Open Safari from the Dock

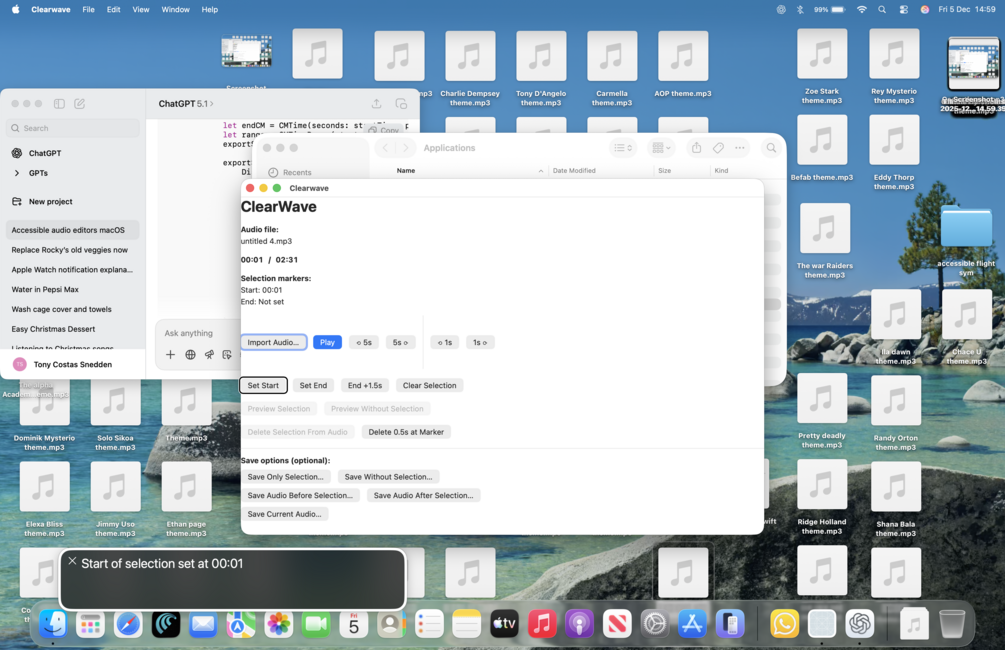pyautogui.click(x=128, y=623)
